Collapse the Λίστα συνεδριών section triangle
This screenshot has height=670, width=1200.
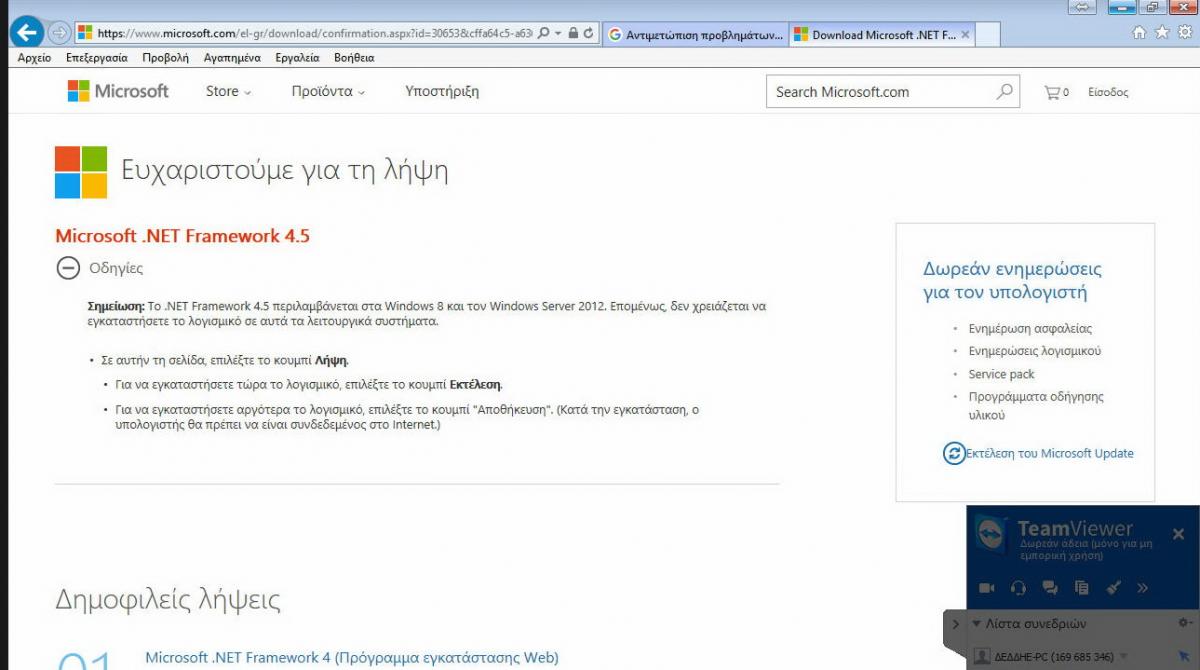tap(977, 624)
